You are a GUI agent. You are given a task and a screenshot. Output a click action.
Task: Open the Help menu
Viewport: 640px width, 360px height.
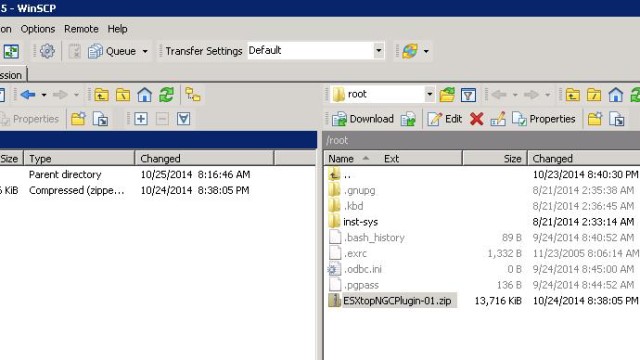coord(118,29)
